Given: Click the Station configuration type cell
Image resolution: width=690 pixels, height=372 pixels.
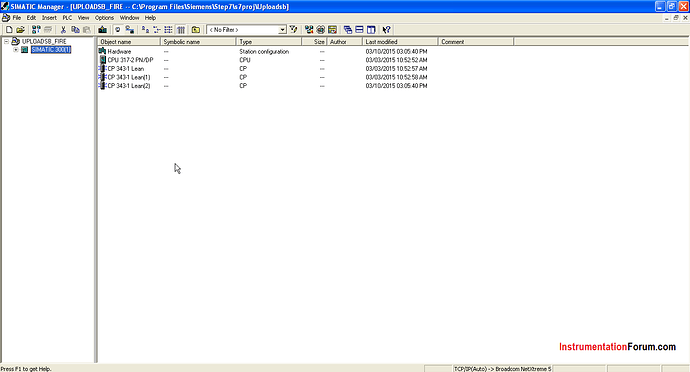Looking at the screenshot, I should tap(264, 52).
